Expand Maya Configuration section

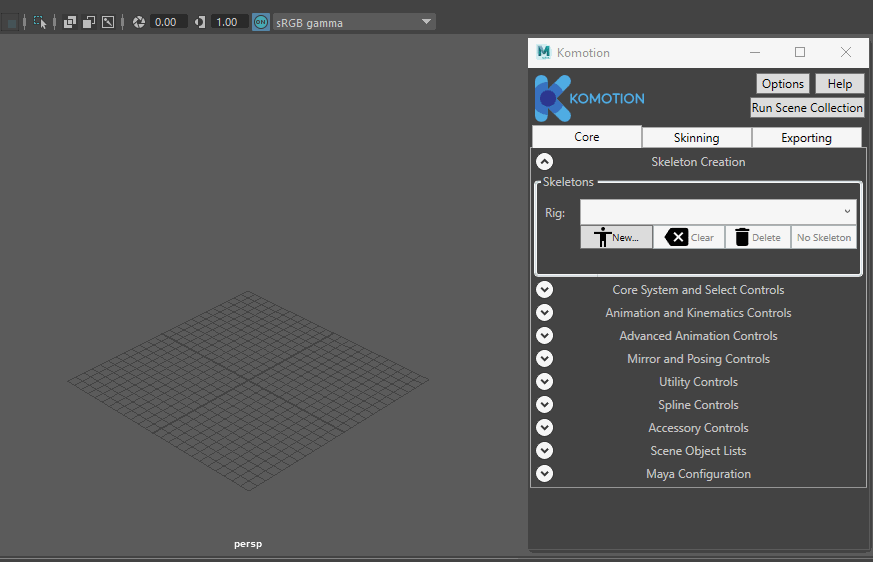[x=545, y=473]
